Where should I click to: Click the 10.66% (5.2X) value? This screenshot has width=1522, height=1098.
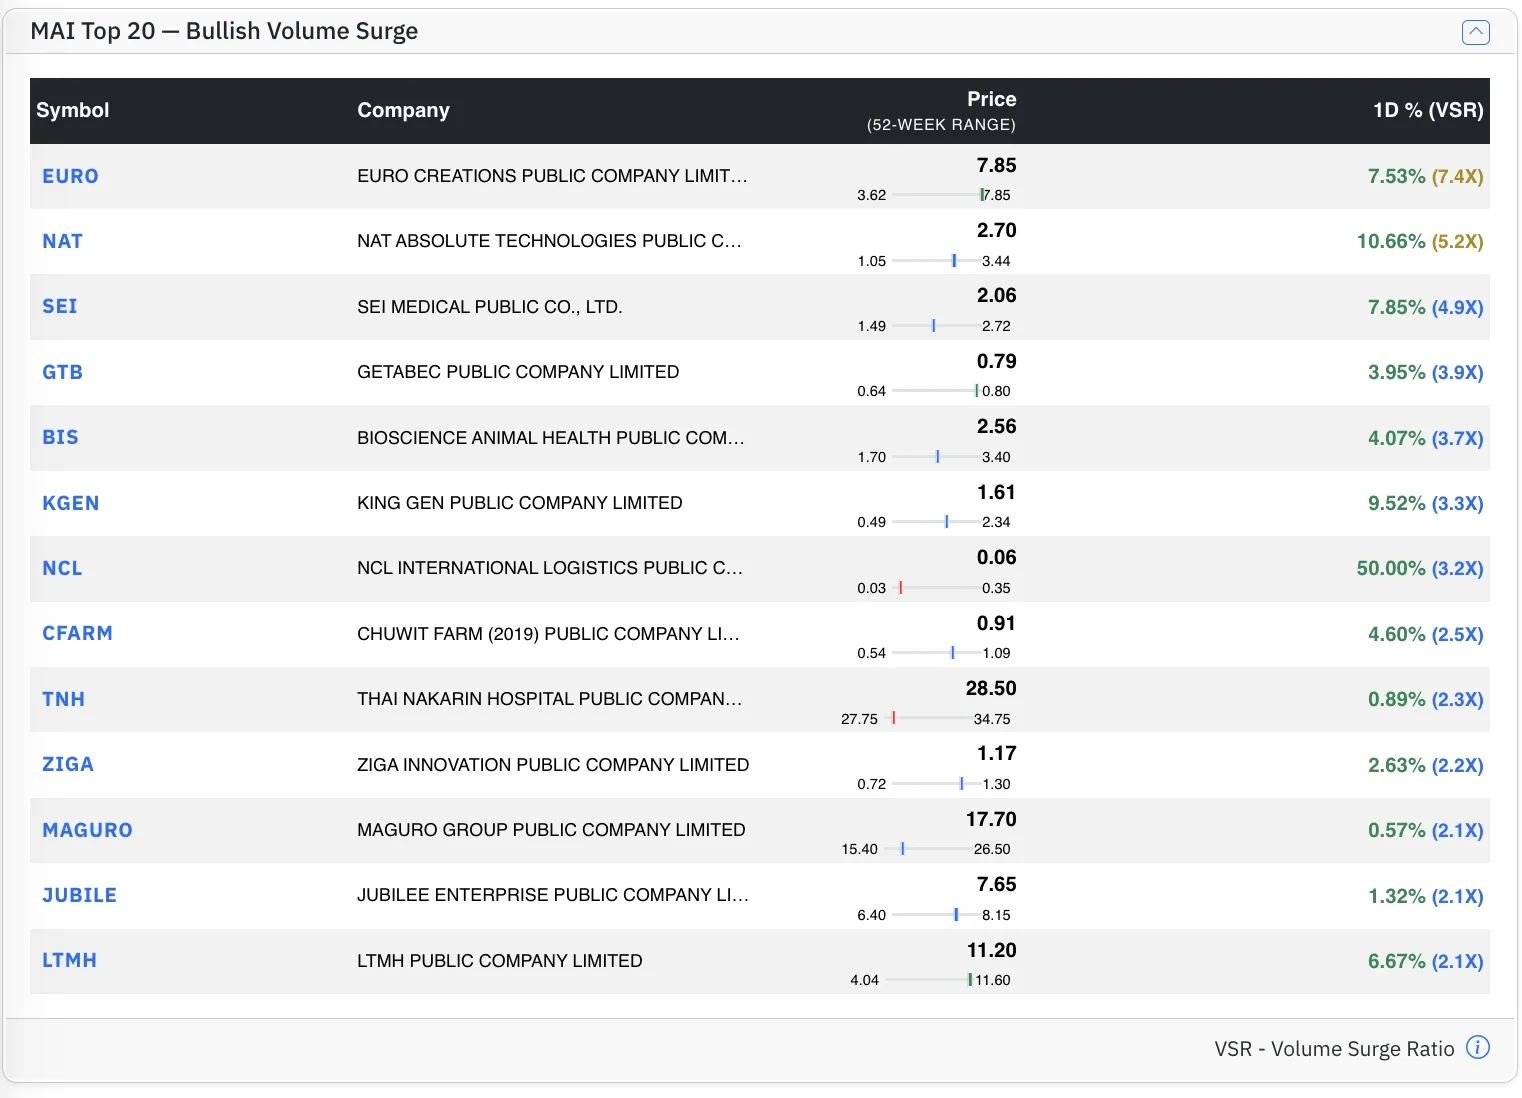click(1420, 241)
